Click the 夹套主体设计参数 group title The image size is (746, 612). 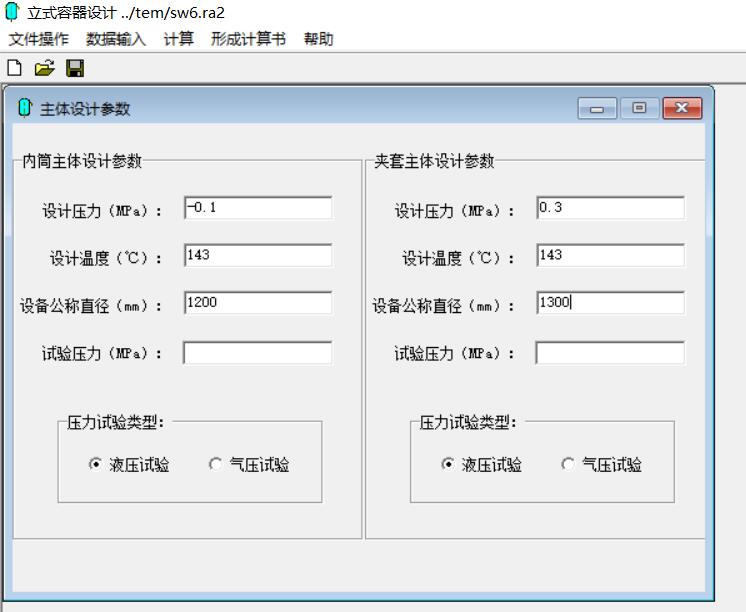tap(434, 161)
